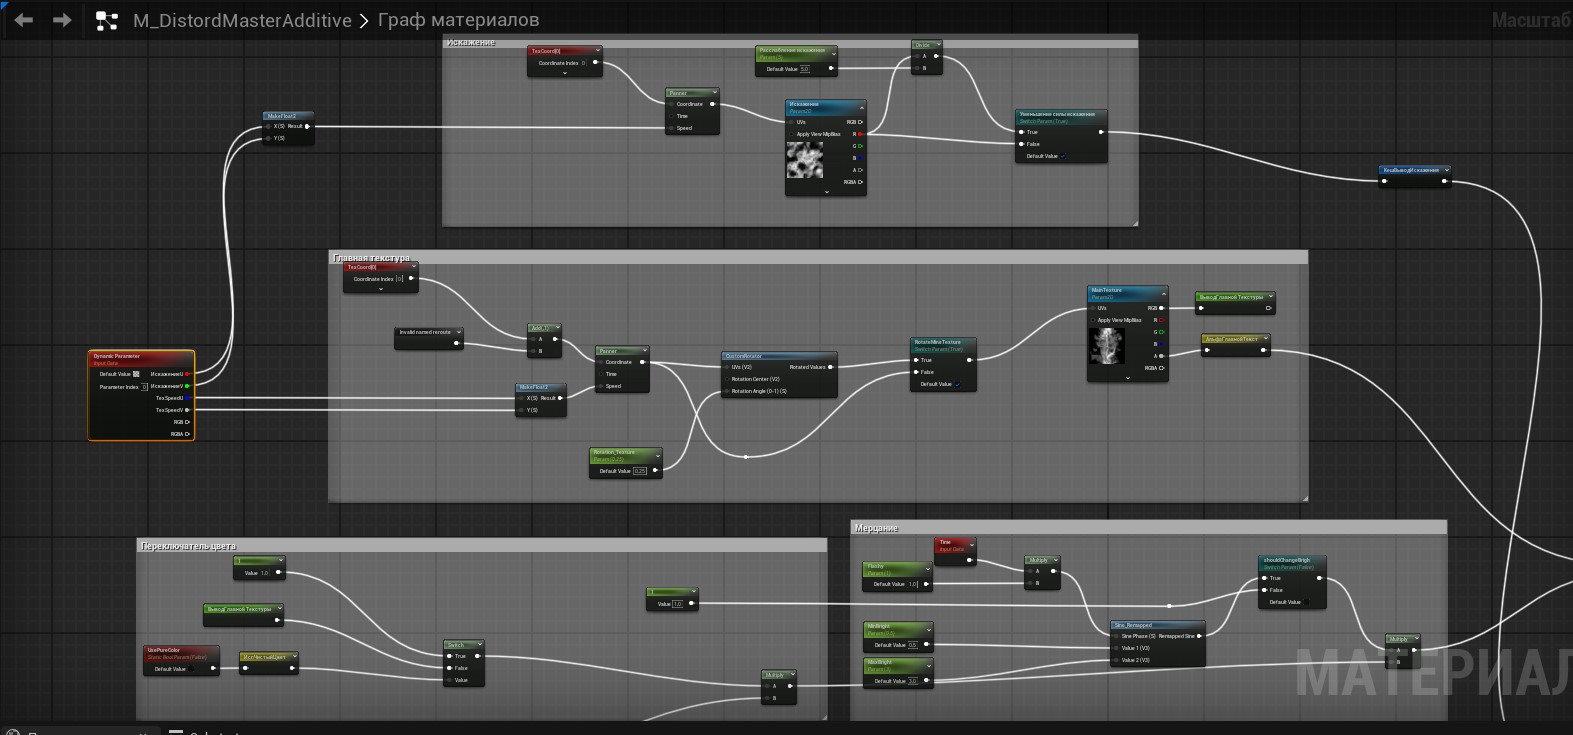Click Sine Phase input pin on Sine_Remapped
Image resolution: width=1573 pixels, height=735 pixels.
pyautogui.click(x=1115, y=636)
